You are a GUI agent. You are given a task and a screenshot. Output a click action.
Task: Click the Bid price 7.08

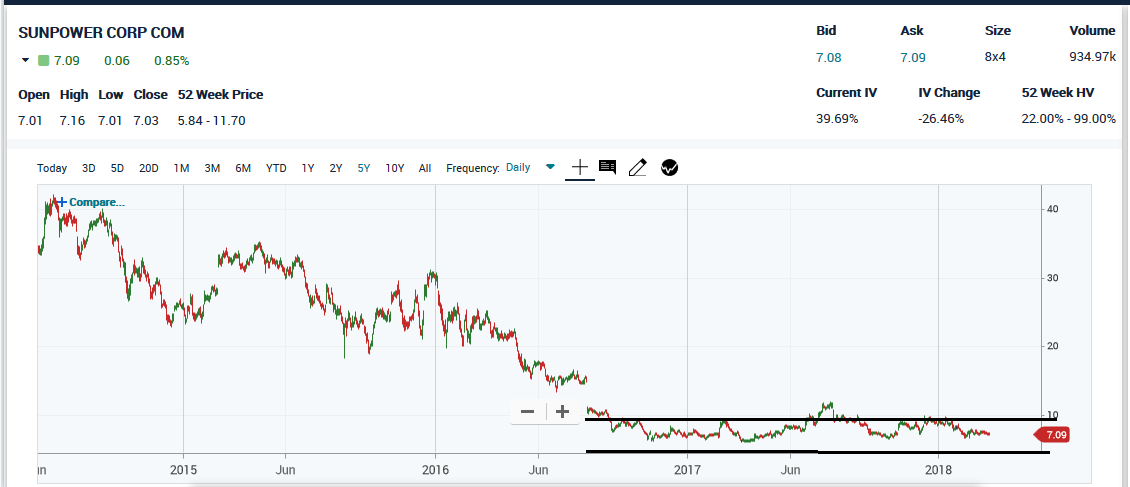(828, 58)
